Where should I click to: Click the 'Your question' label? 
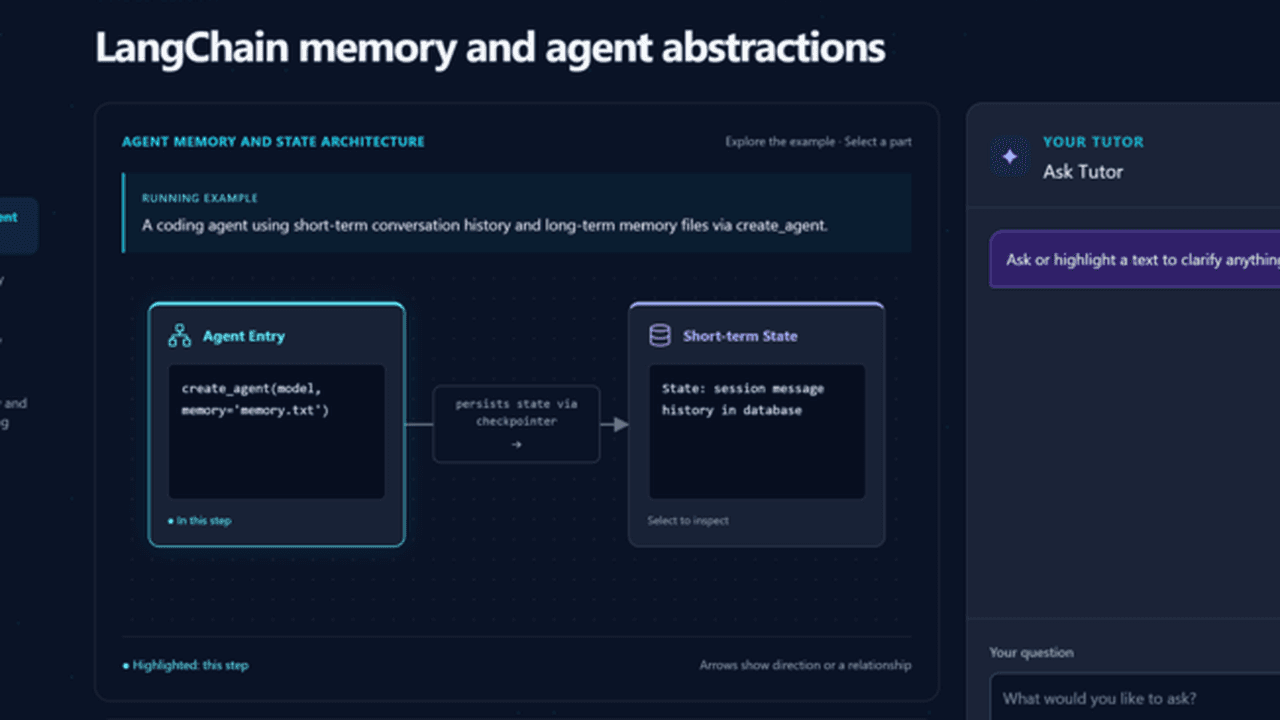[1031, 652]
